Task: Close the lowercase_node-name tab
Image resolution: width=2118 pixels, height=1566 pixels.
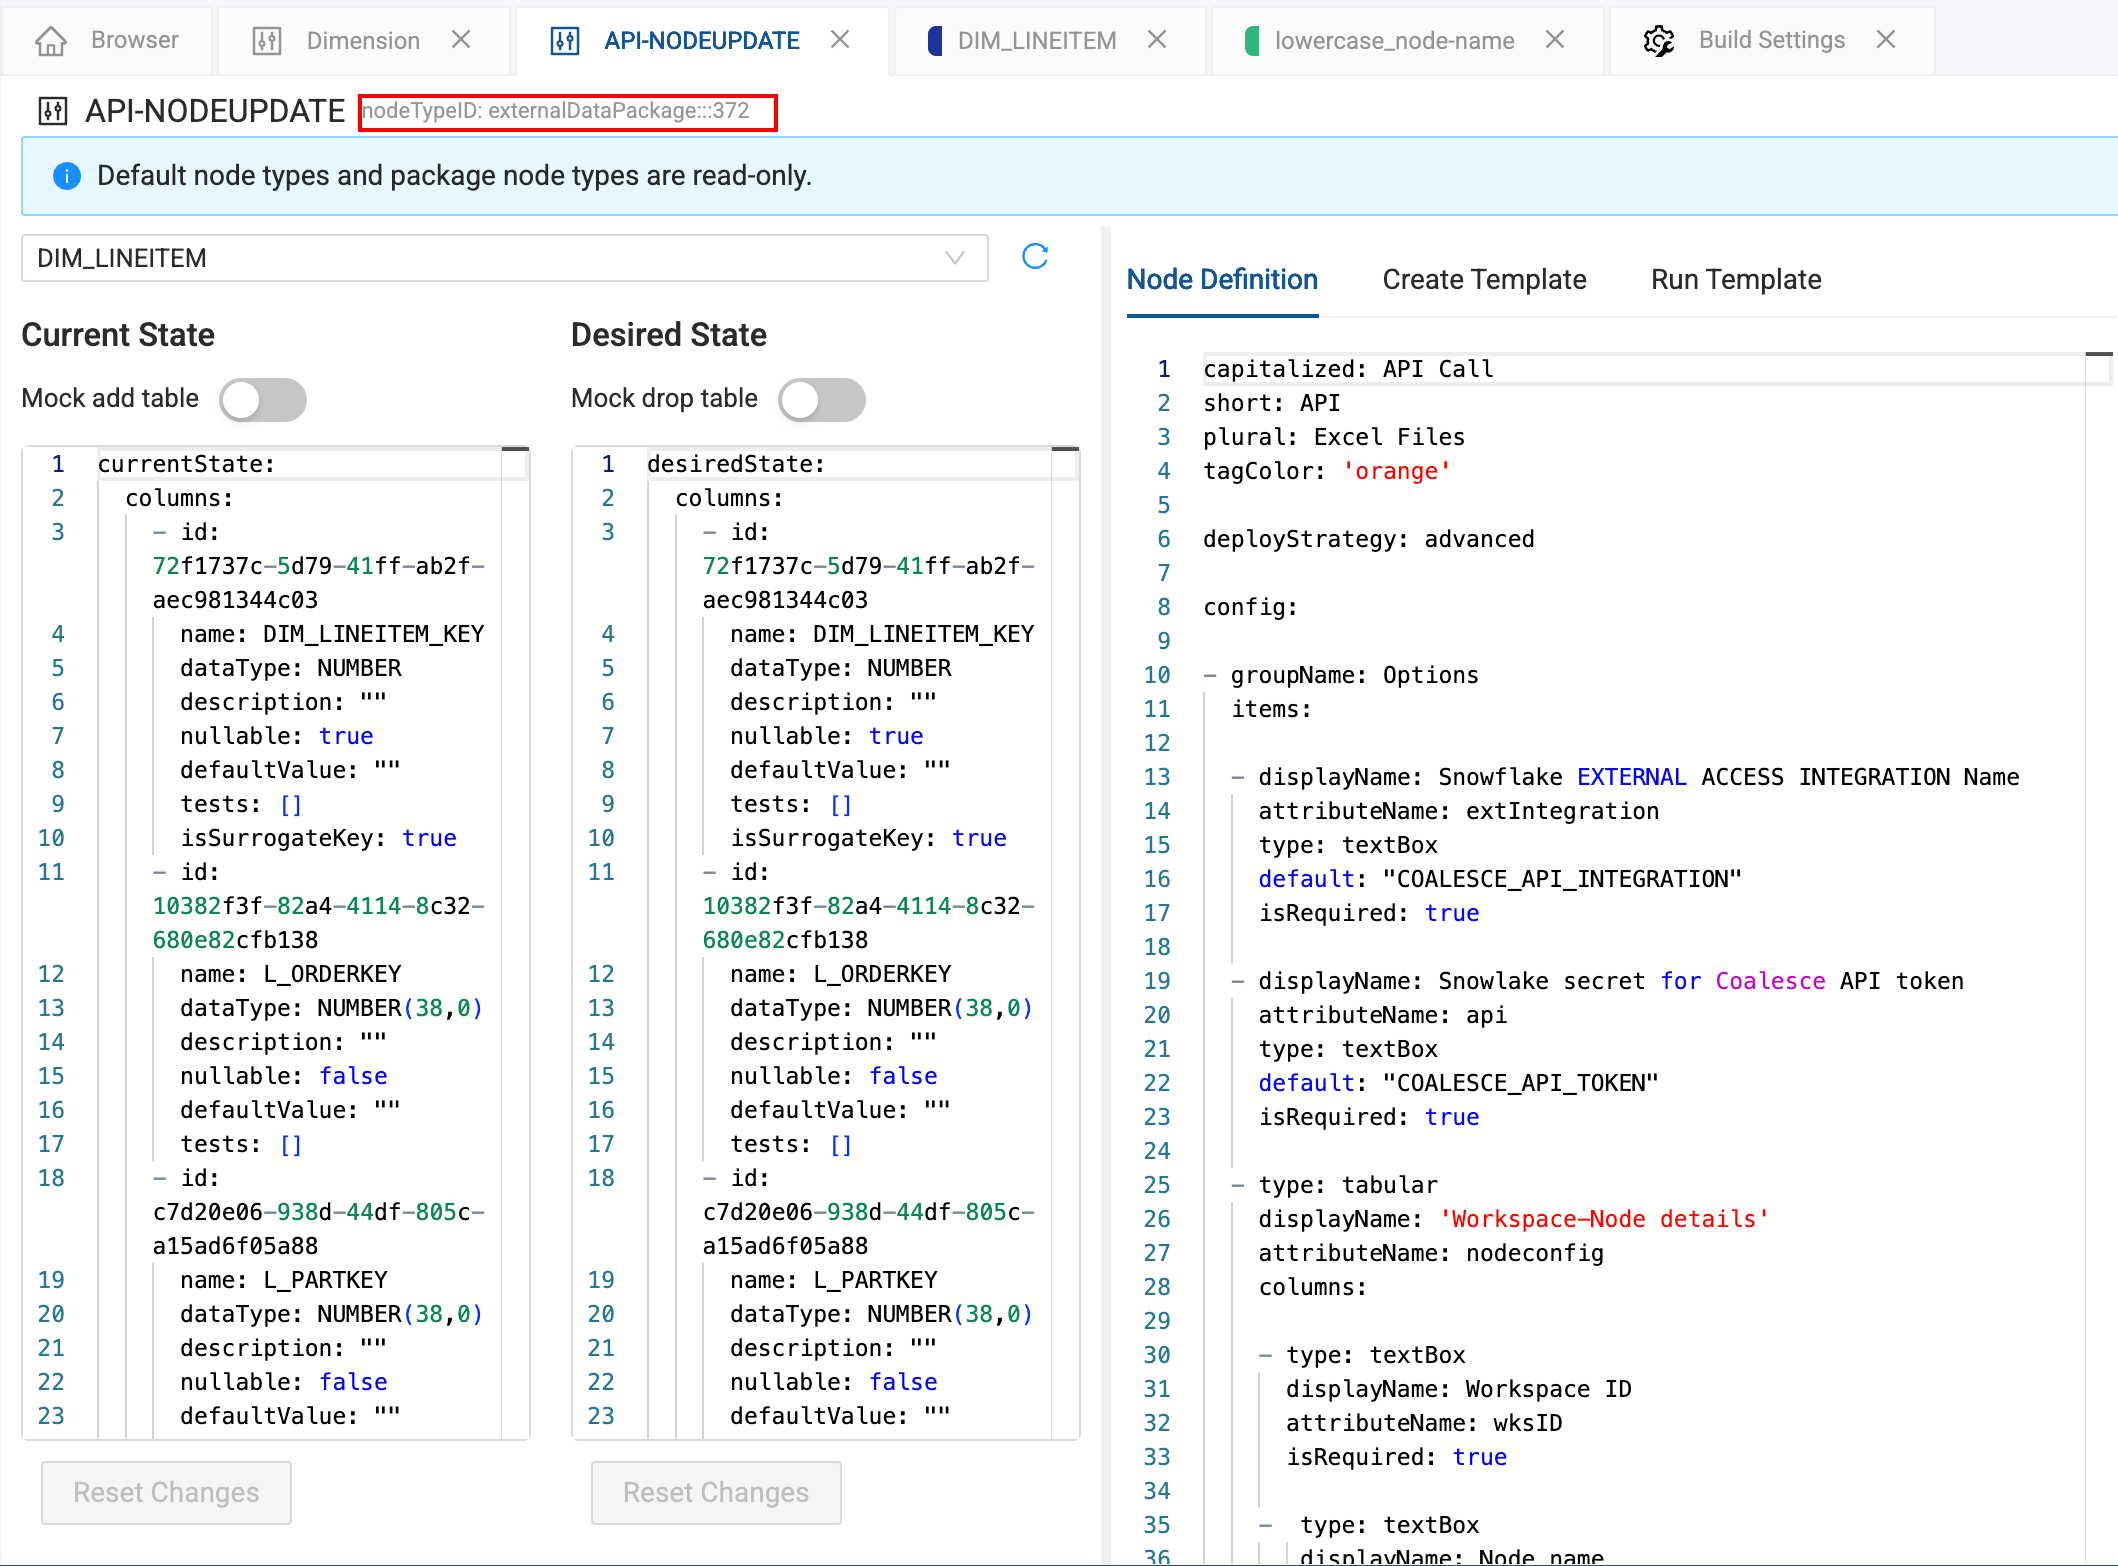Action: coord(1555,39)
